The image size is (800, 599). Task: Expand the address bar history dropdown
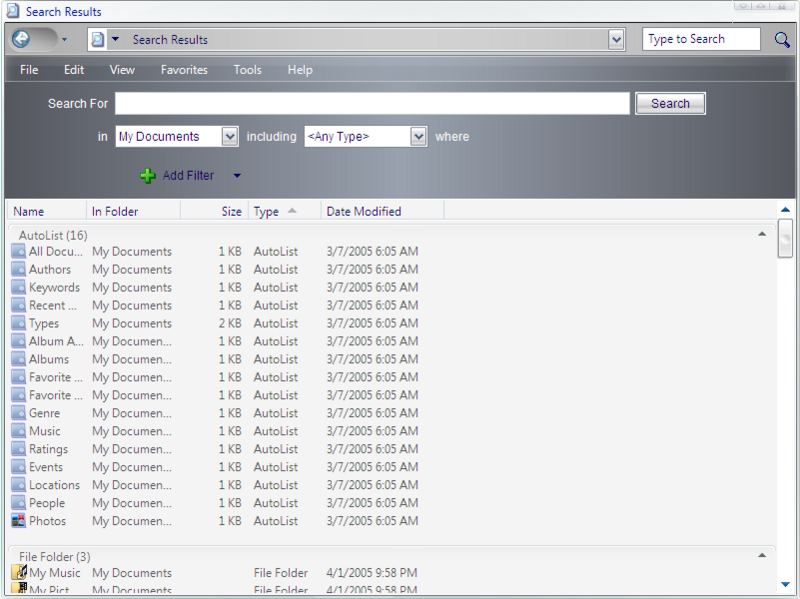click(616, 40)
